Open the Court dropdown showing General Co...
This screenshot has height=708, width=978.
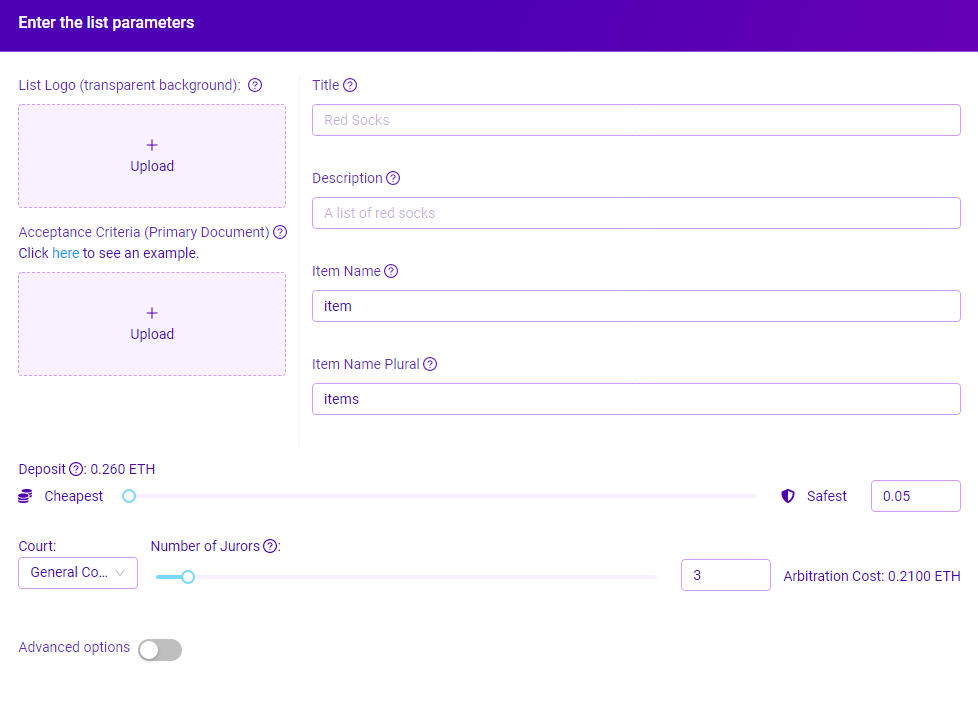[x=78, y=573]
